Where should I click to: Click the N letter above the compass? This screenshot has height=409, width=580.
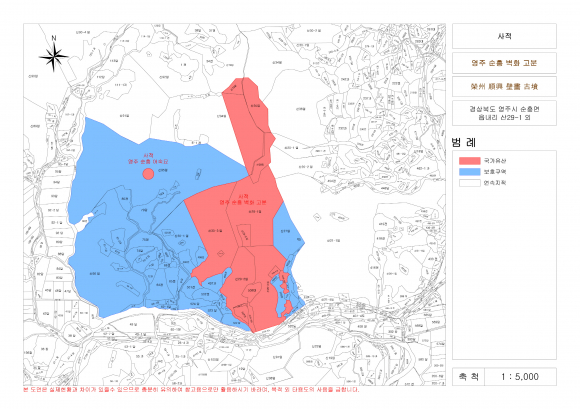(x=54, y=38)
